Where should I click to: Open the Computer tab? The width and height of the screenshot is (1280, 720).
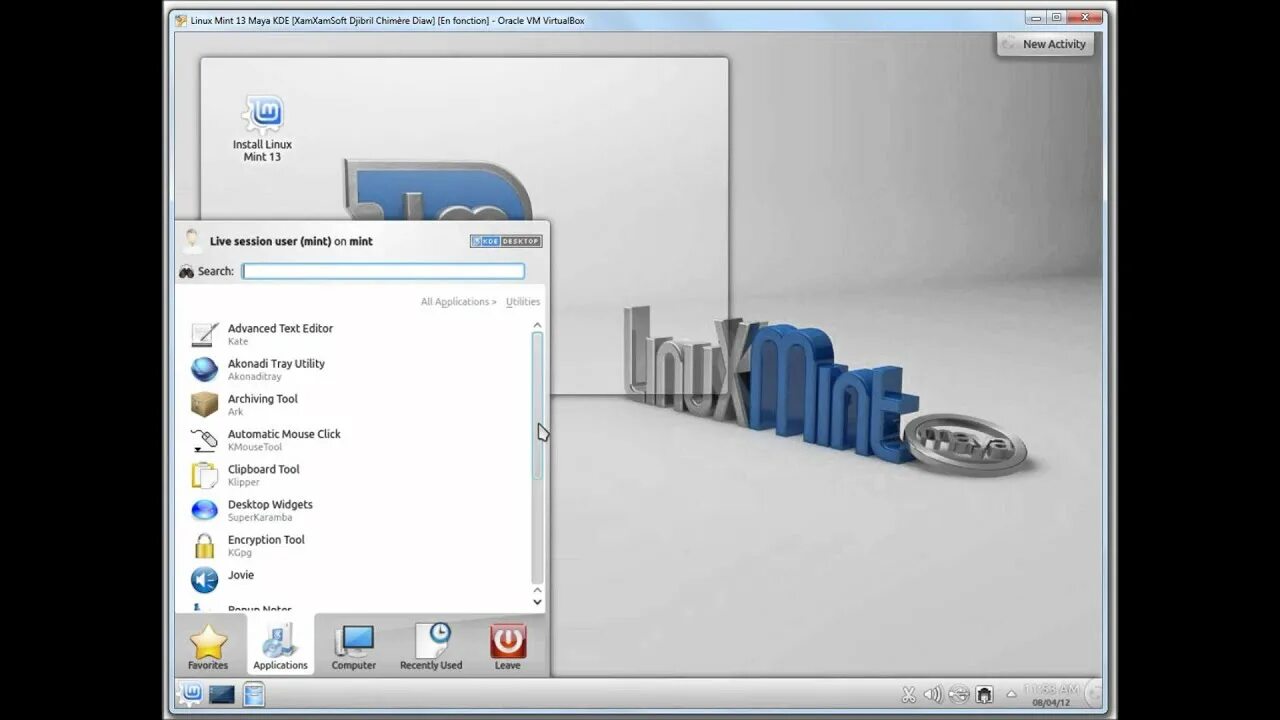(354, 646)
